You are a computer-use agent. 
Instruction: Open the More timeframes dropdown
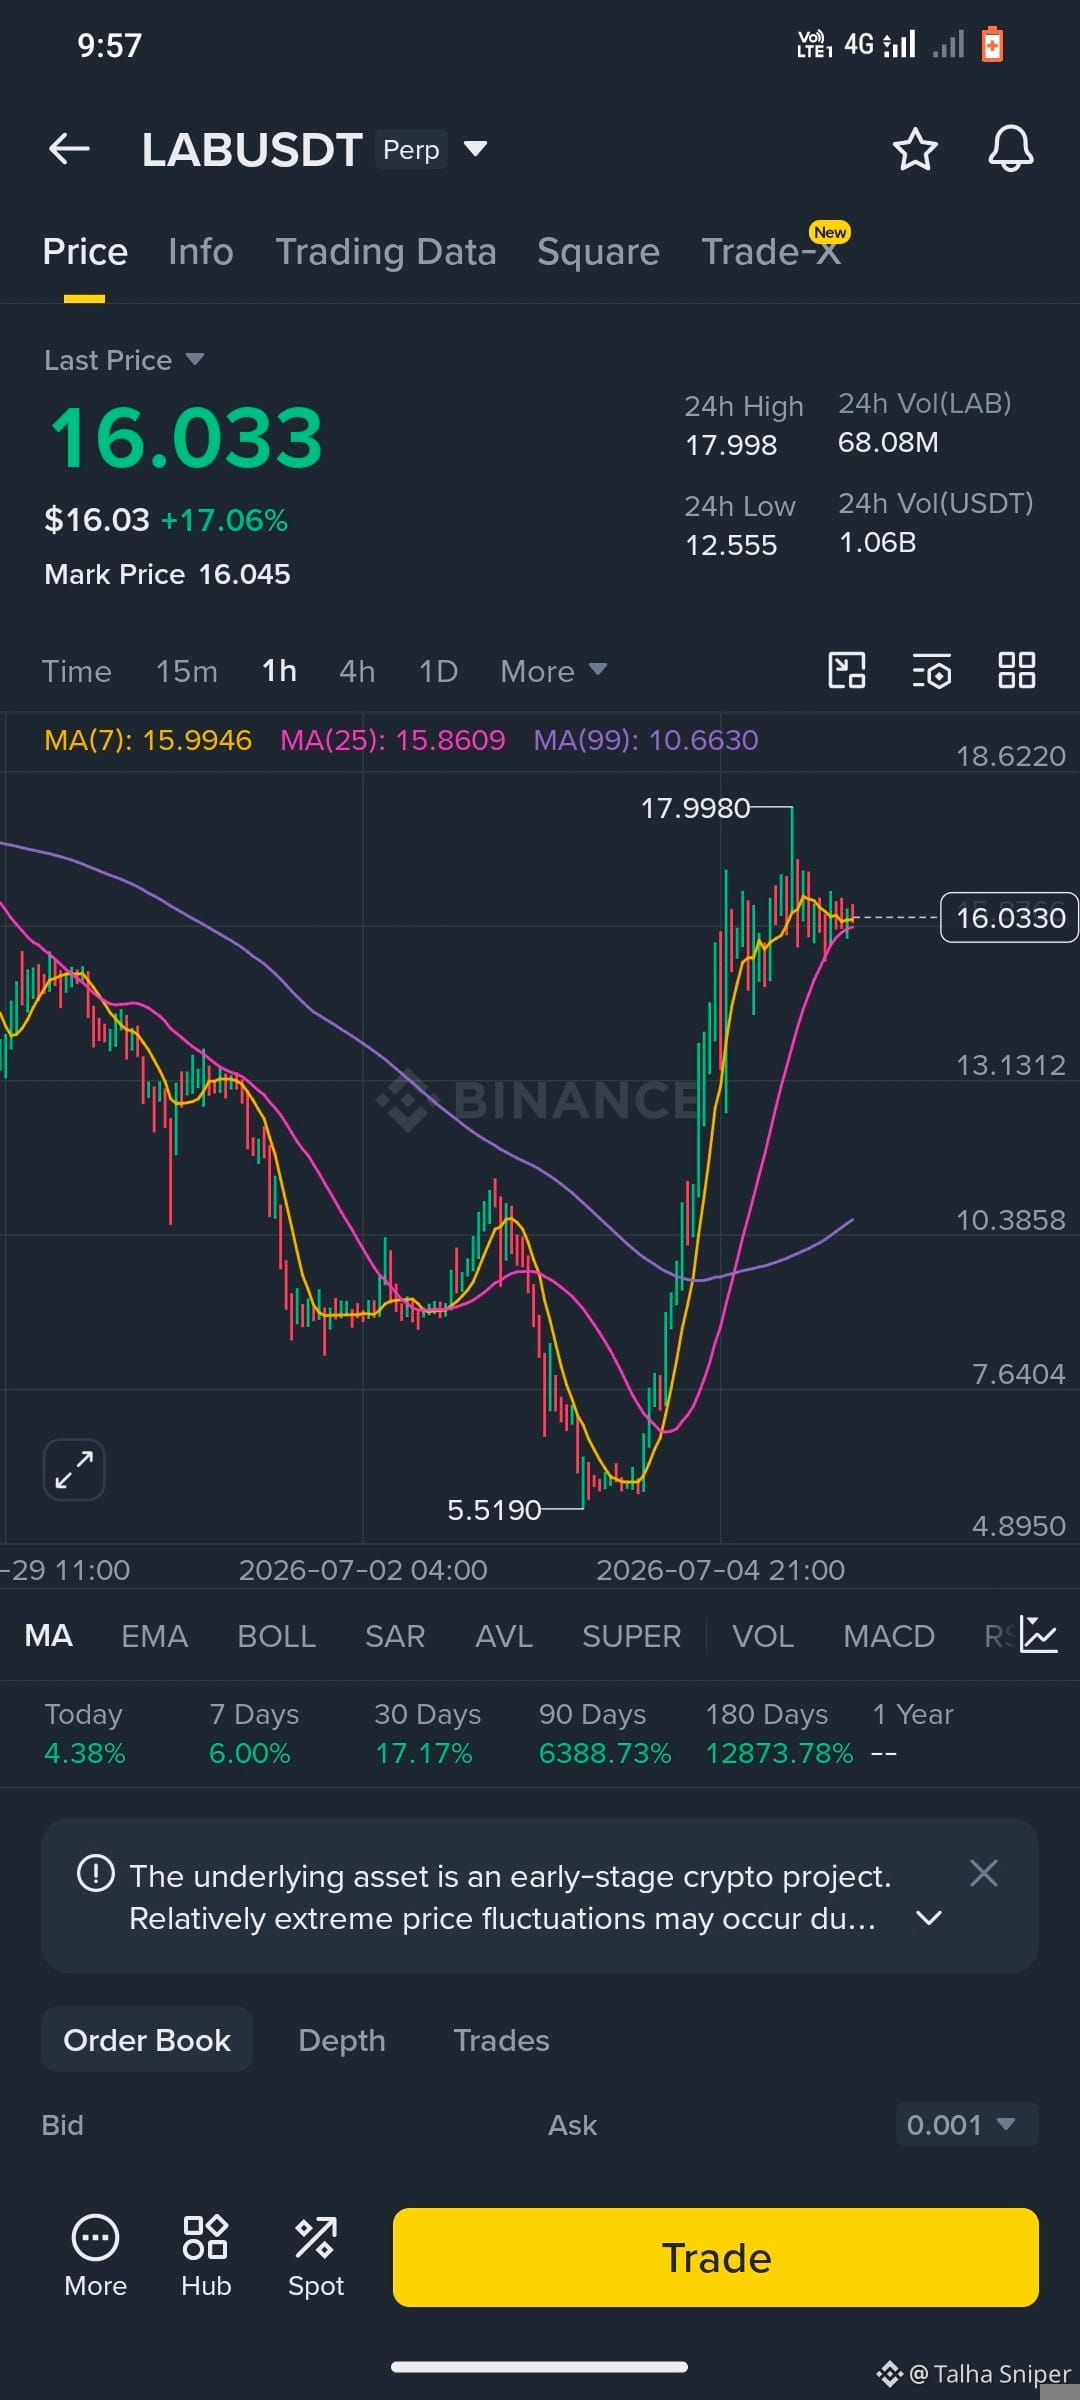coord(553,671)
